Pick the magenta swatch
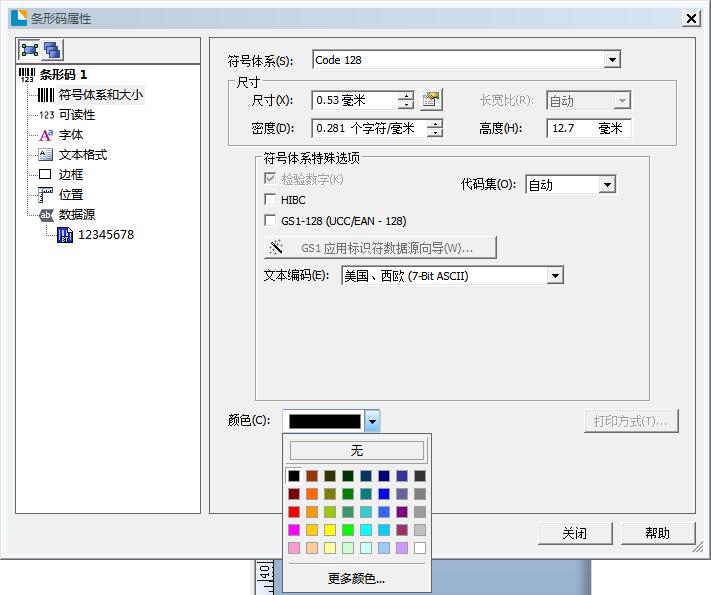Image resolution: width=711 pixels, height=595 pixels. [x=294, y=530]
